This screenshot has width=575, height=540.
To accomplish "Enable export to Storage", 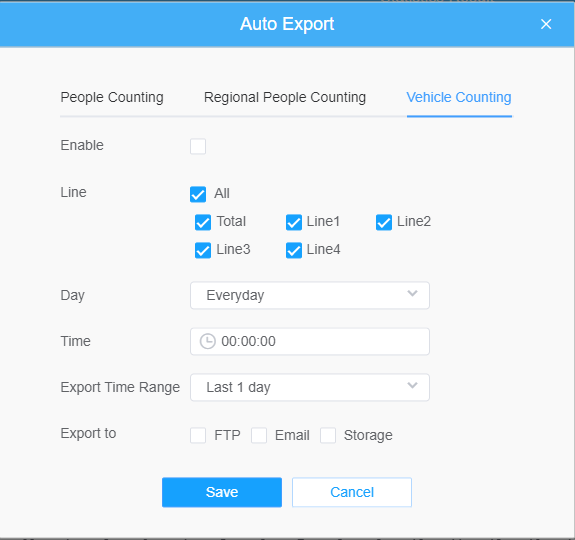I will click(x=328, y=436).
